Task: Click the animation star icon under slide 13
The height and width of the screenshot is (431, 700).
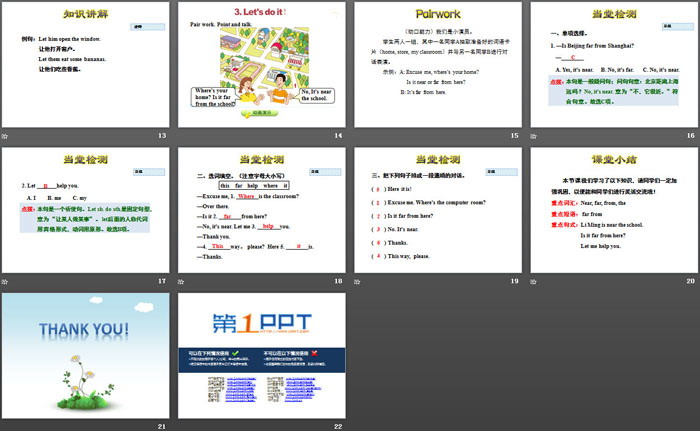Action: point(5,136)
